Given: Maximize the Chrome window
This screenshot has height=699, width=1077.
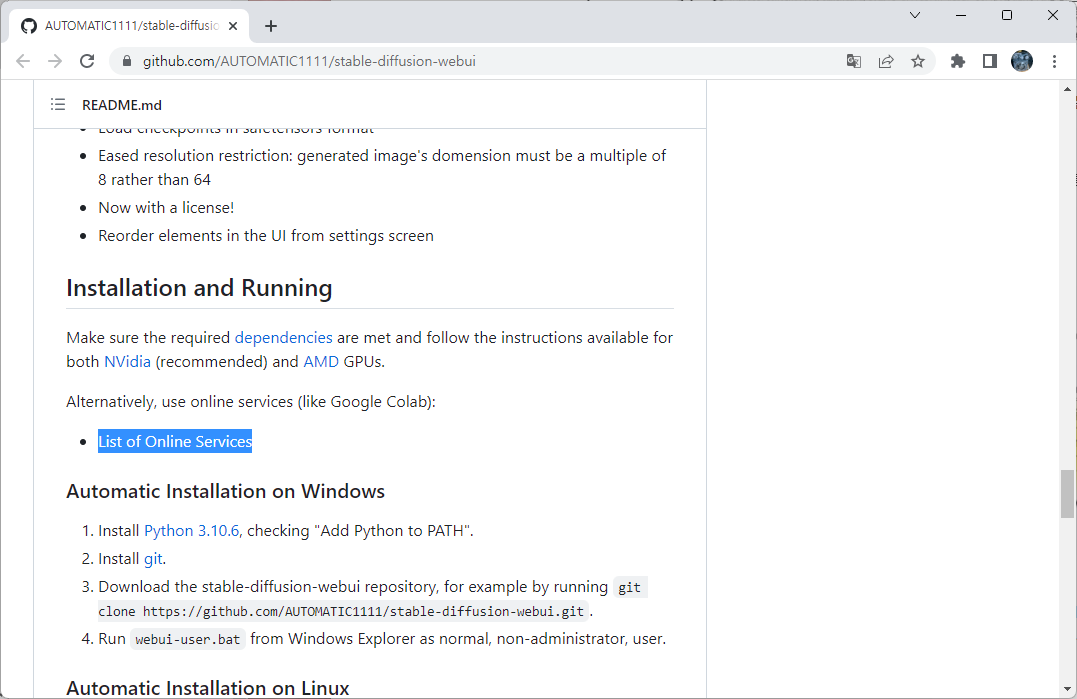Looking at the screenshot, I should 1007,15.
